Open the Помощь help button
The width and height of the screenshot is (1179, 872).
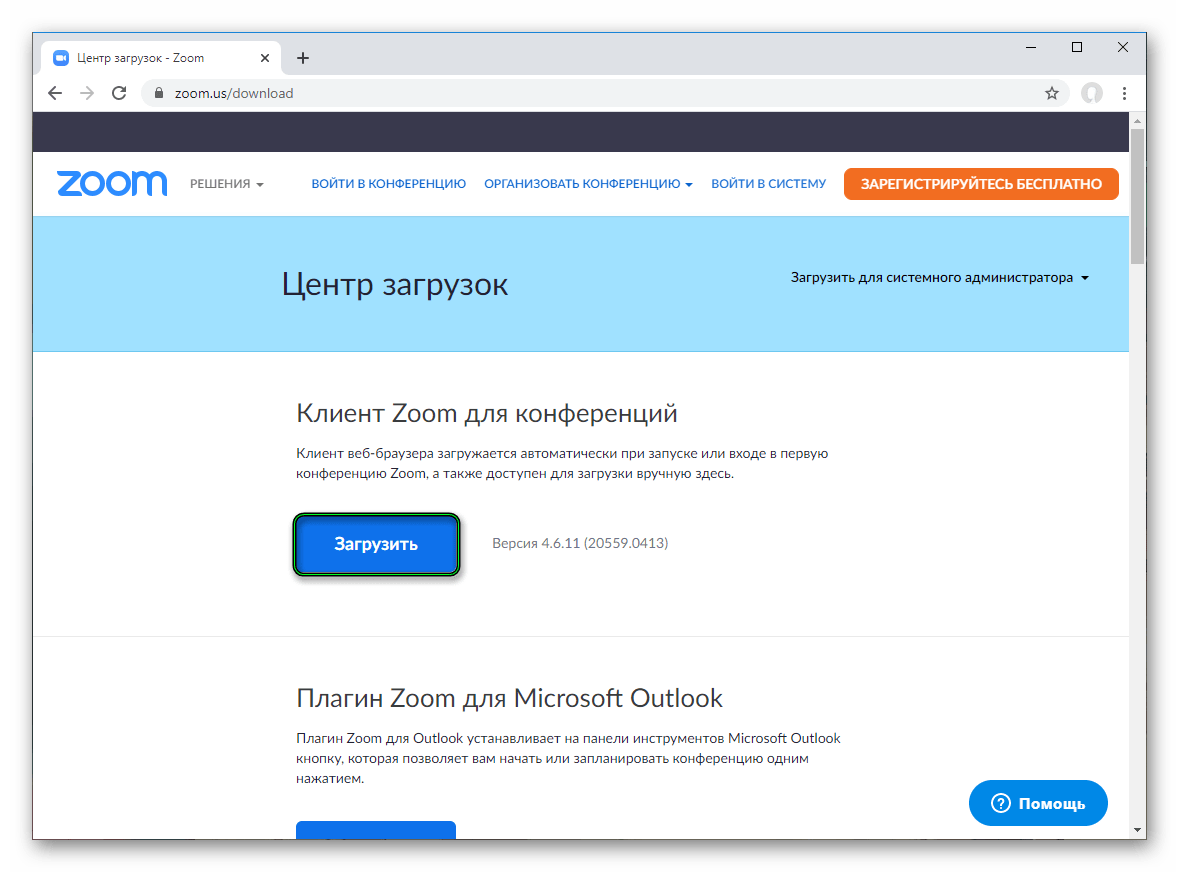tap(1038, 803)
